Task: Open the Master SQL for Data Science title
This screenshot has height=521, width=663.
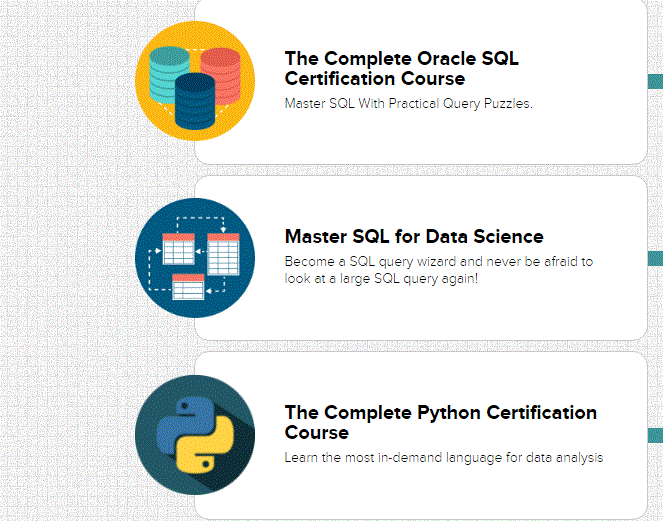Action: tap(414, 236)
